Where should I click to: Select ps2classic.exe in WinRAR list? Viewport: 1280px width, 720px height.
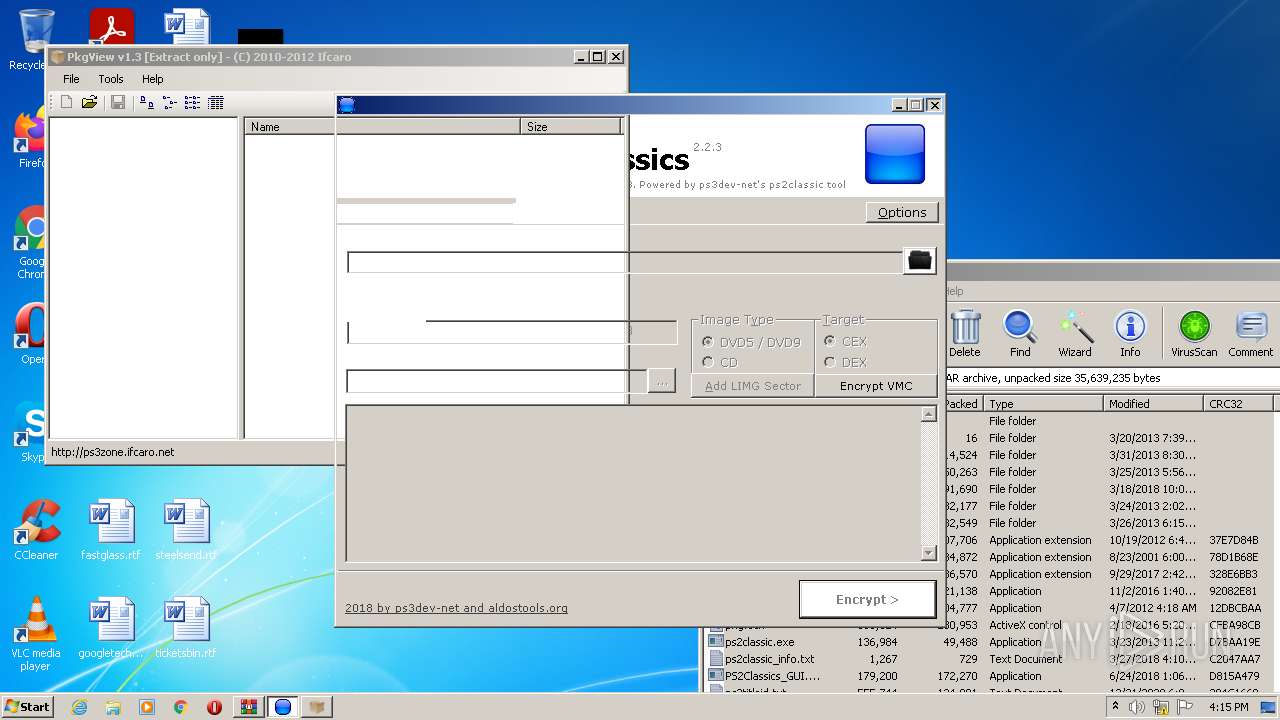[759, 642]
